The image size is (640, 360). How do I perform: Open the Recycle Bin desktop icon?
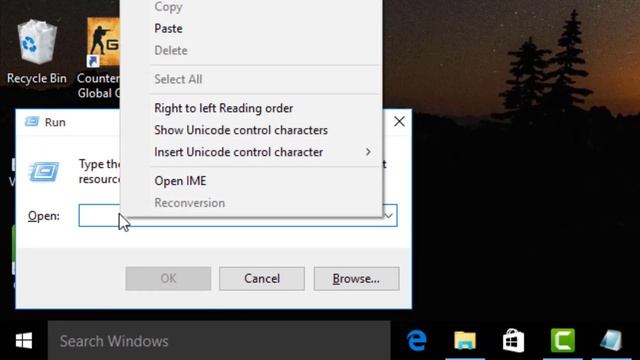[x=37, y=51]
